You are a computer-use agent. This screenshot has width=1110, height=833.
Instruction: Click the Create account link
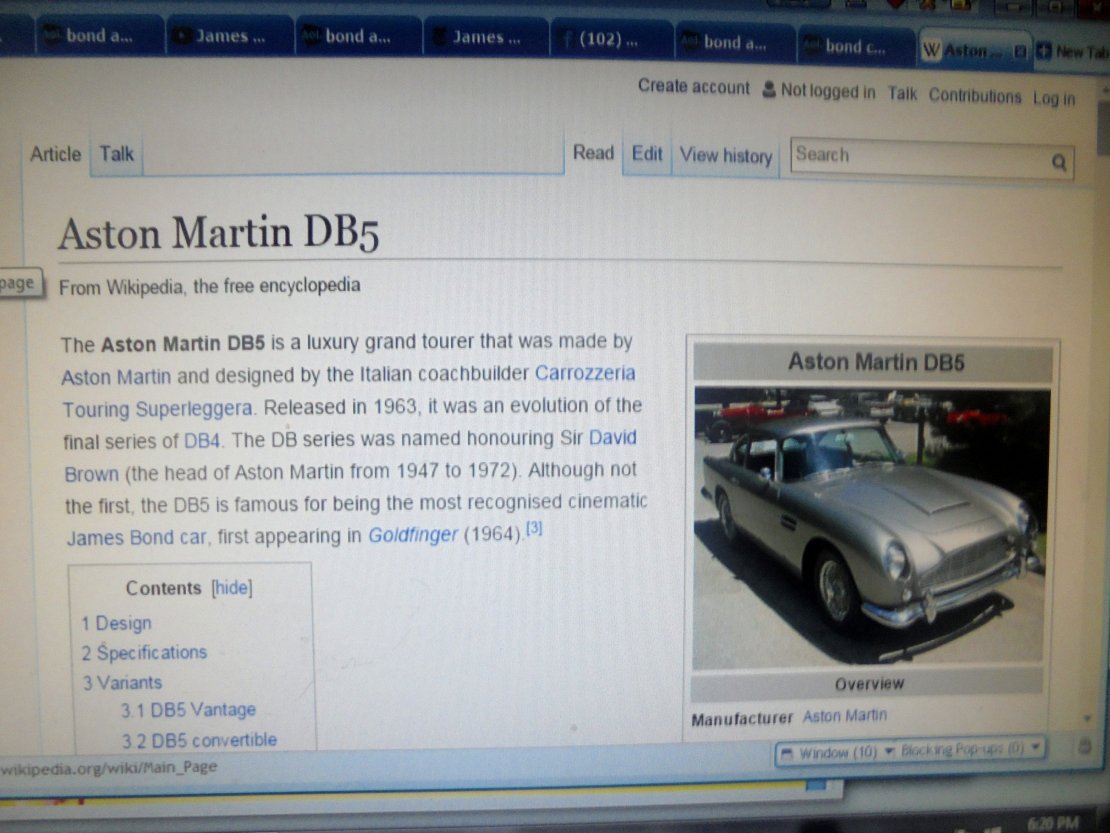pos(693,86)
